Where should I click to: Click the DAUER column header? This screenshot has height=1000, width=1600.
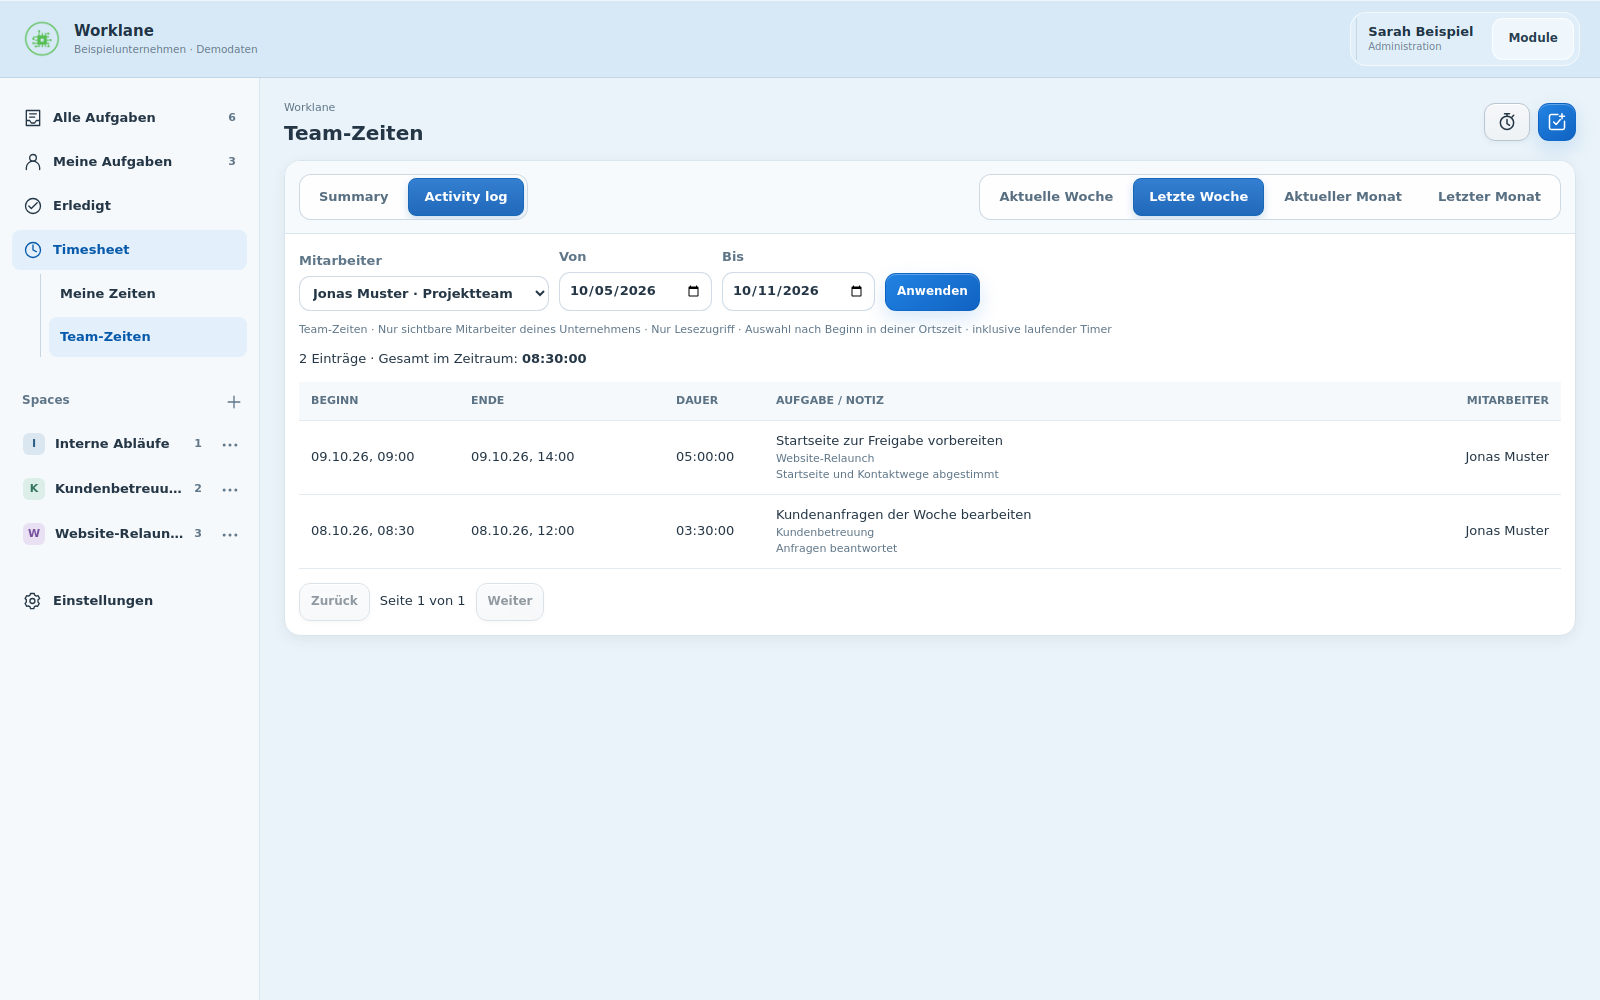697,401
